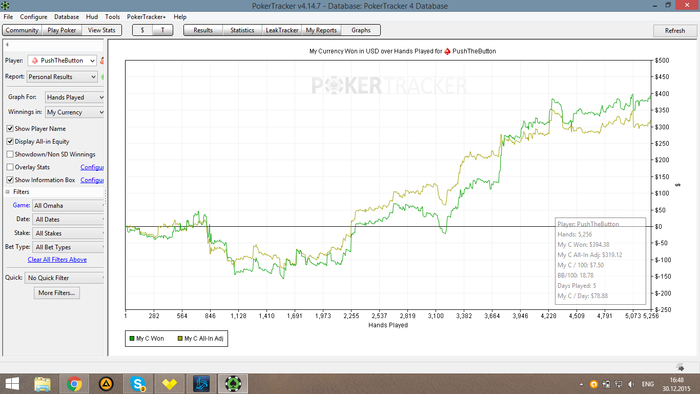This screenshot has height=394, width=700.
Task: Open the Help menu
Action: (x=180, y=17)
